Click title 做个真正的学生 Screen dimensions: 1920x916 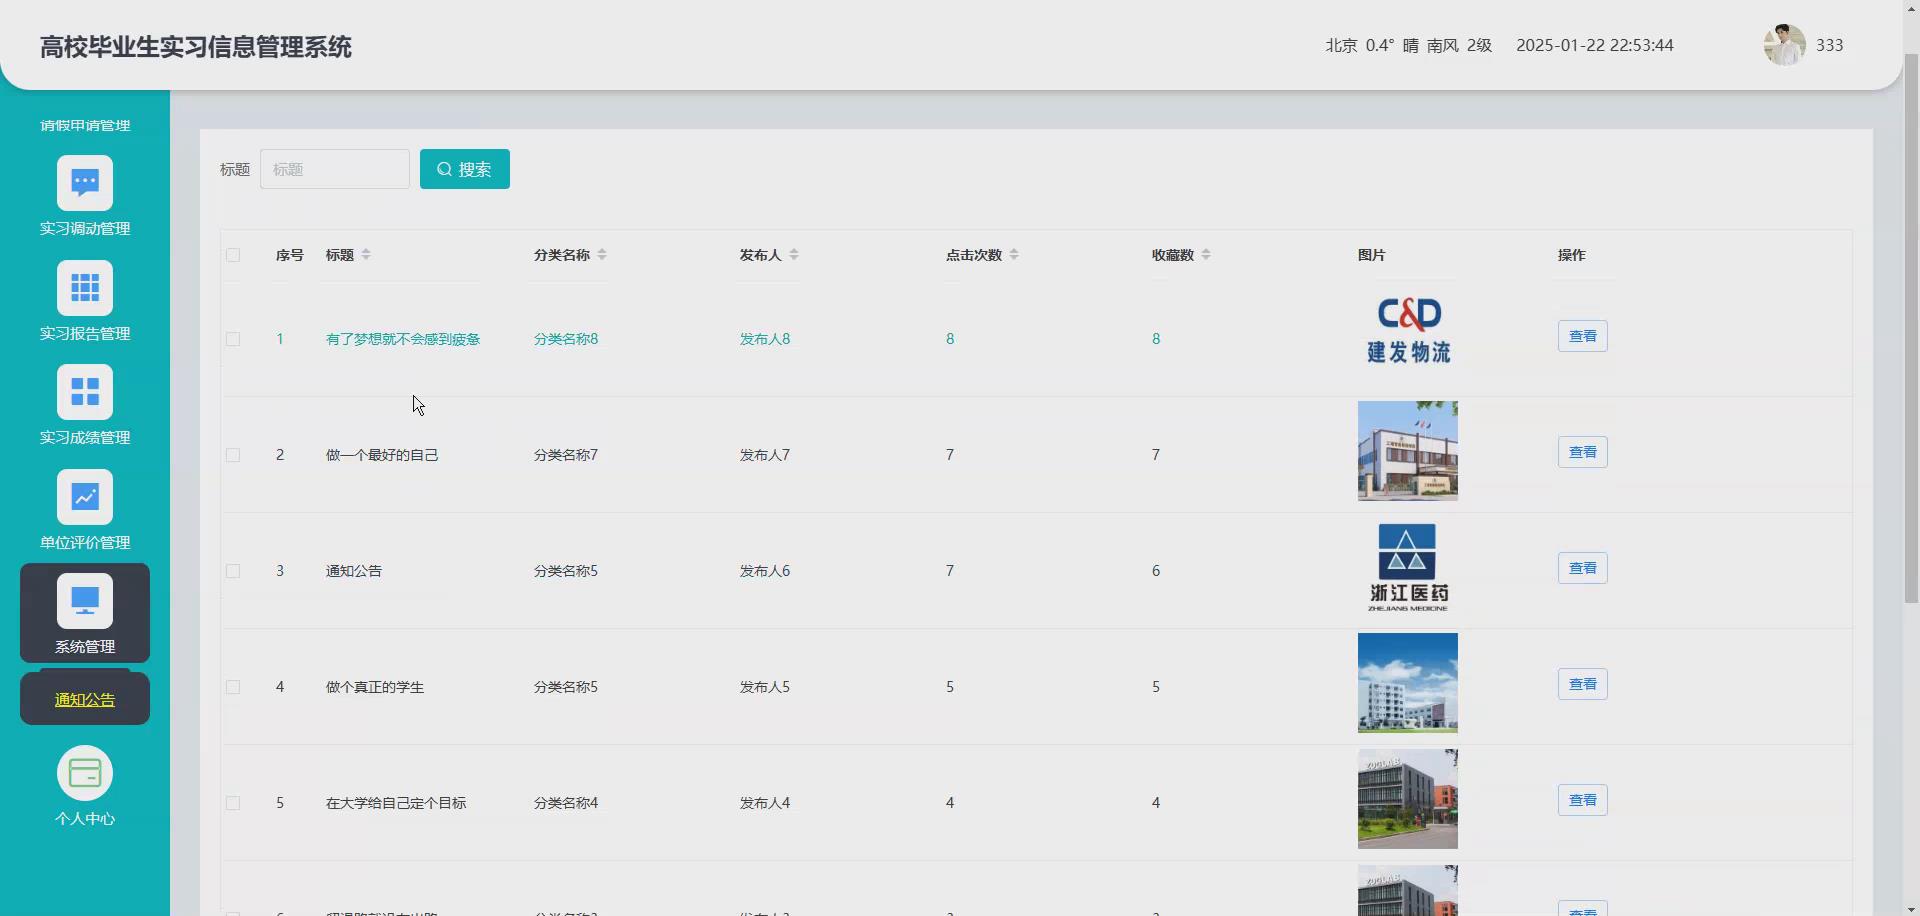pos(375,687)
